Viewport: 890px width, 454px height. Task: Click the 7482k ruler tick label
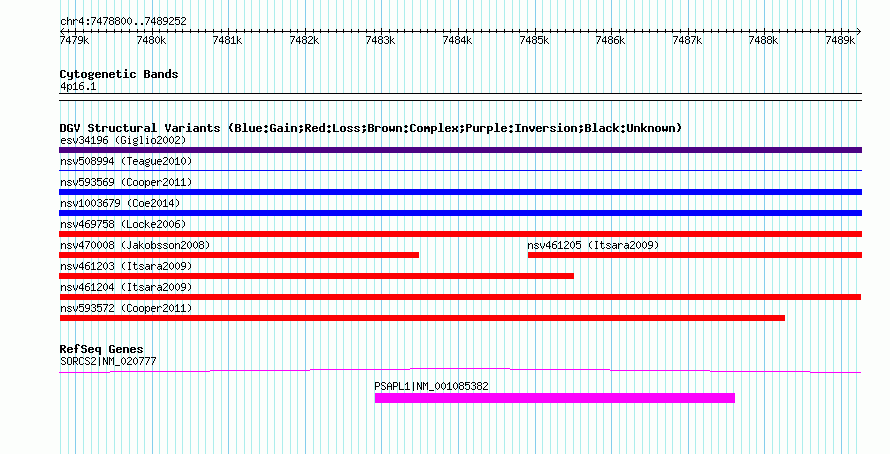(304, 40)
